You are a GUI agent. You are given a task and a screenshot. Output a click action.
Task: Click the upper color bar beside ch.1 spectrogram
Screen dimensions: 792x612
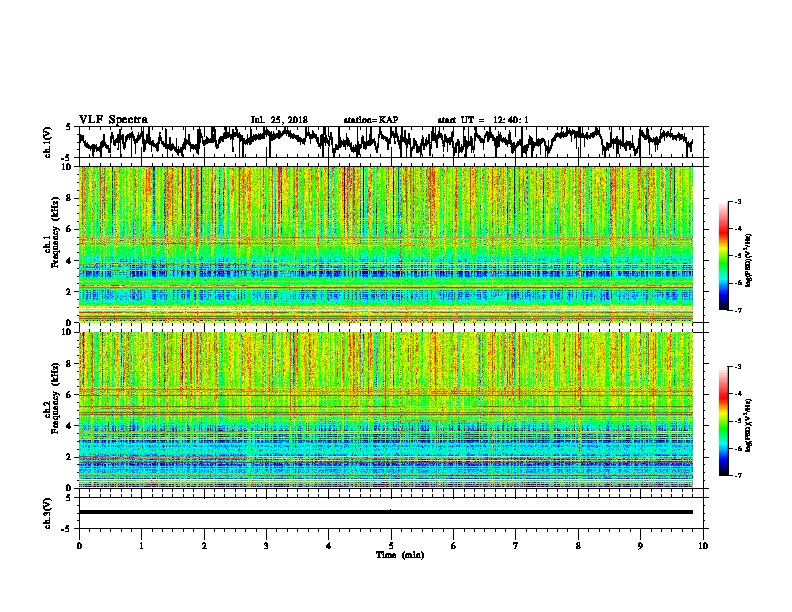coord(724,256)
